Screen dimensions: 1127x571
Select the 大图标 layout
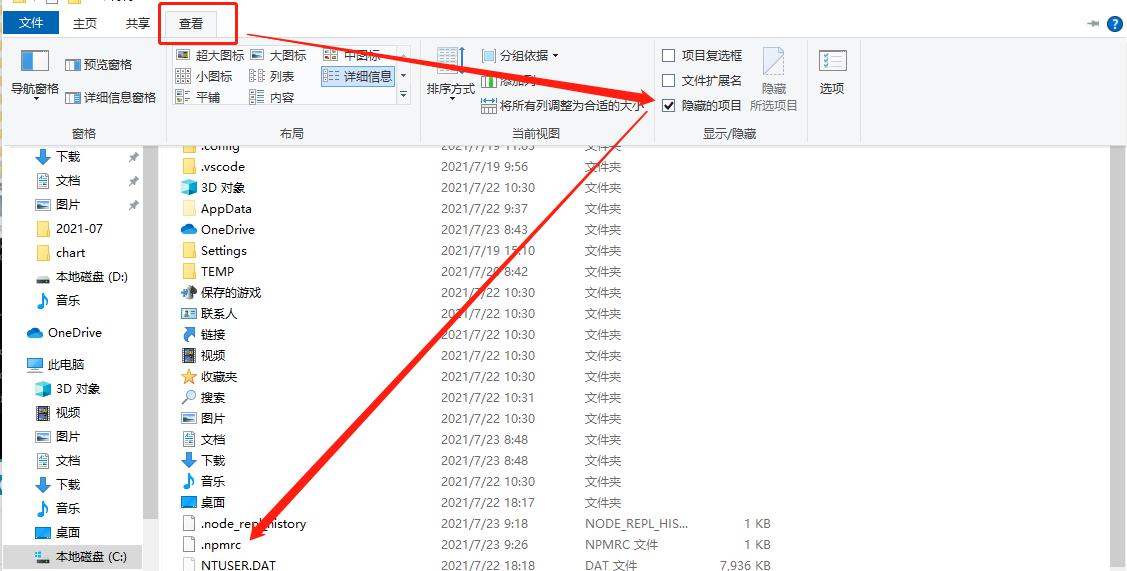[x=278, y=55]
